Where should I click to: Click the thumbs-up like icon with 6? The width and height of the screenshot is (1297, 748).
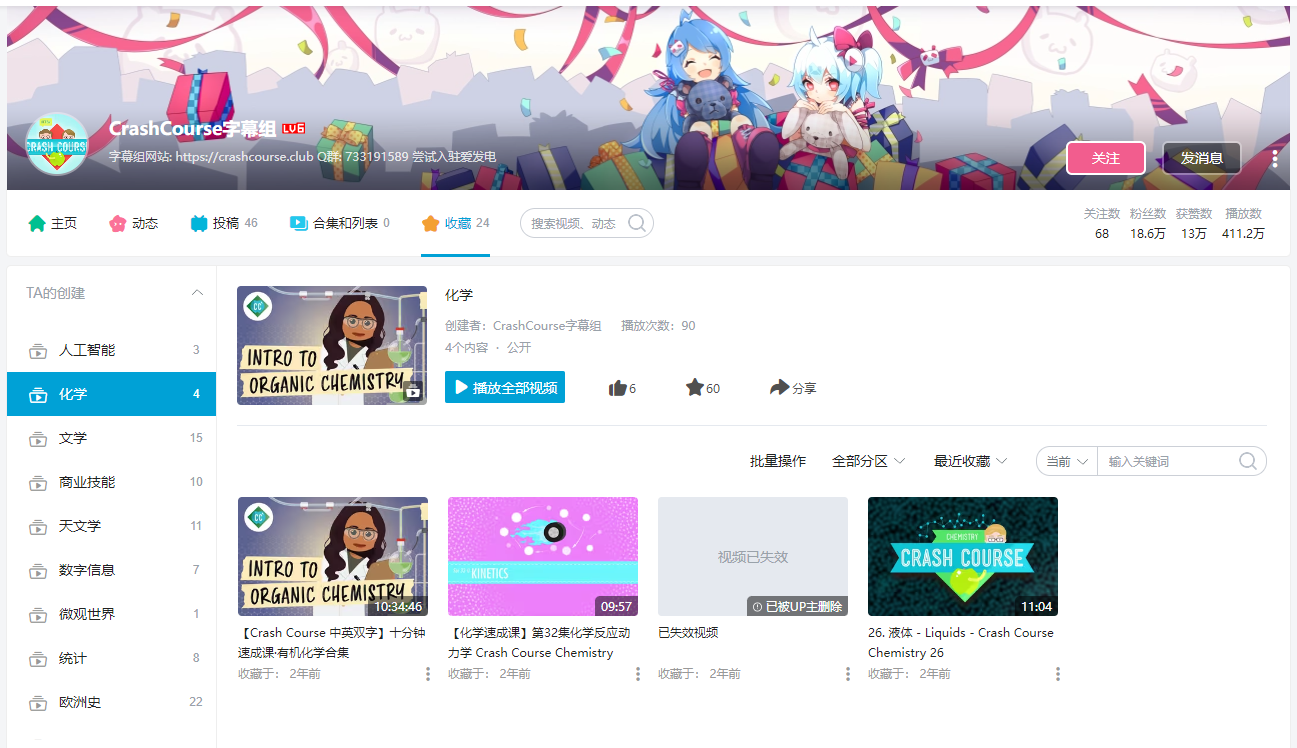tap(618, 388)
